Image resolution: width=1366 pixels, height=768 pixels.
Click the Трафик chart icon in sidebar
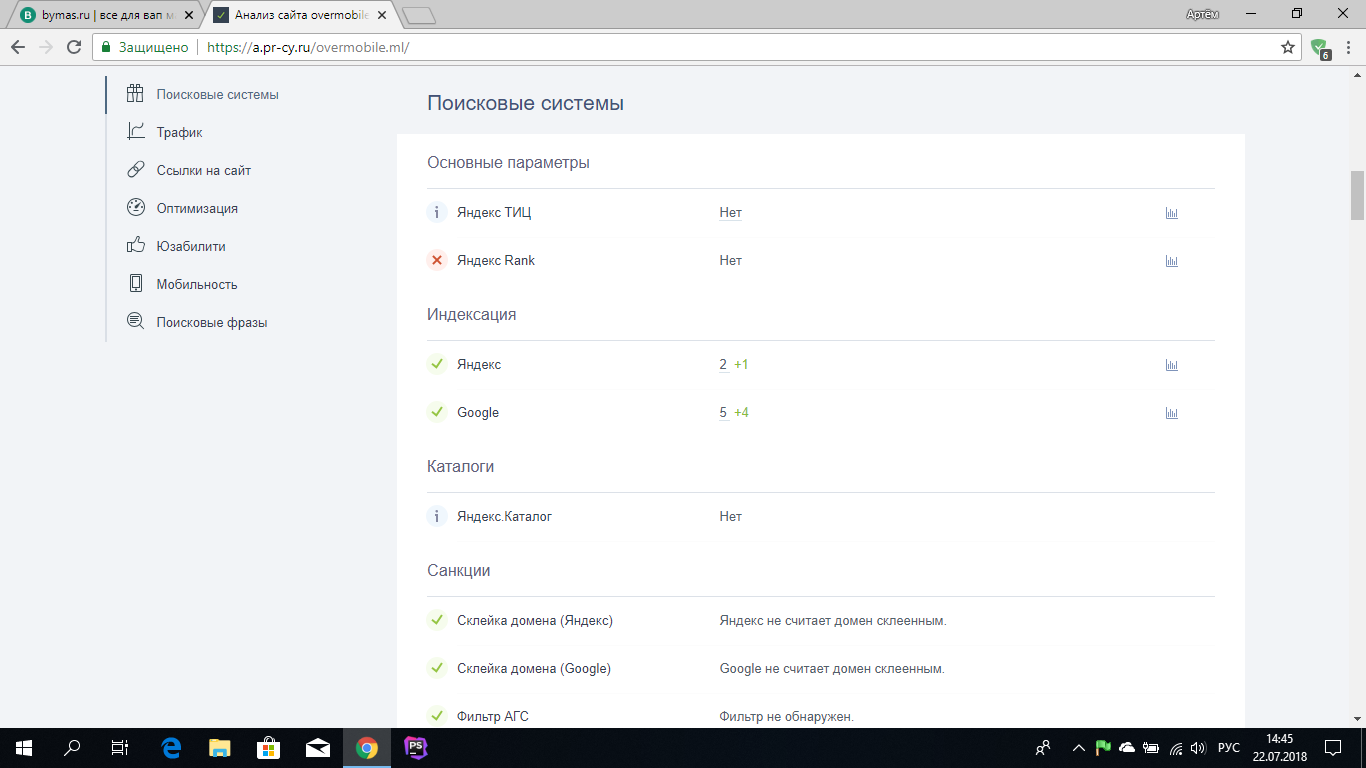coord(136,131)
